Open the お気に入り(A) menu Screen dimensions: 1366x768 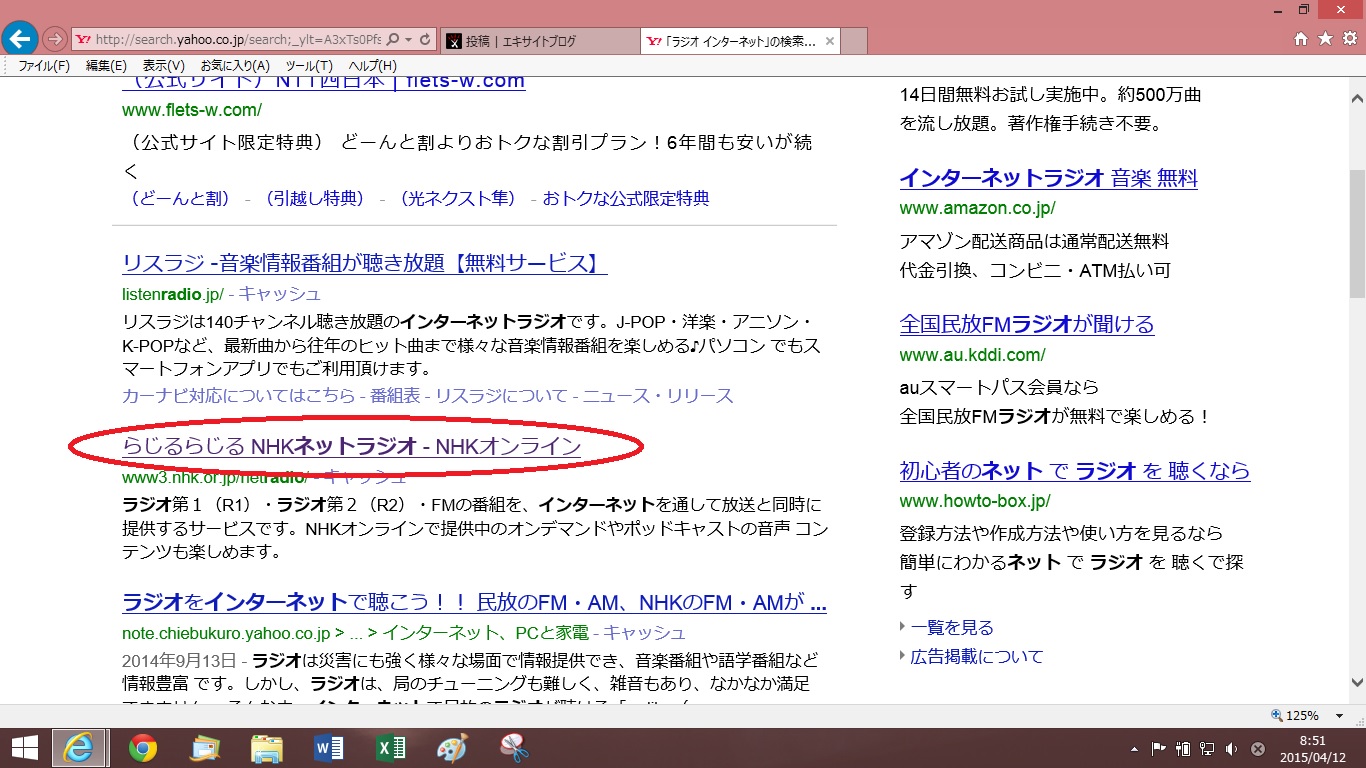235,66
